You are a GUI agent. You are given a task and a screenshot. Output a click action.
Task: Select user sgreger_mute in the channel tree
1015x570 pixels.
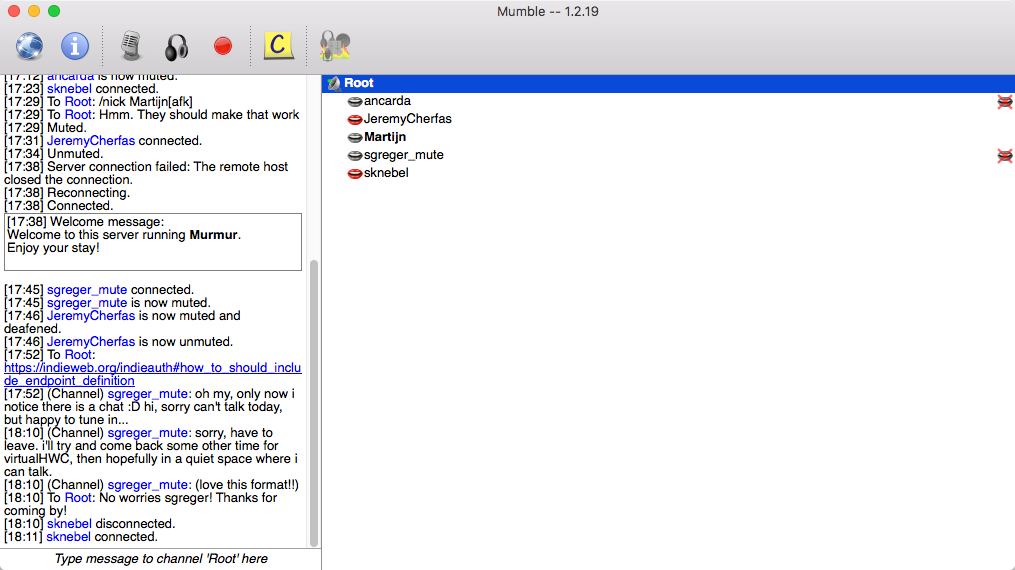[x=403, y=155]
